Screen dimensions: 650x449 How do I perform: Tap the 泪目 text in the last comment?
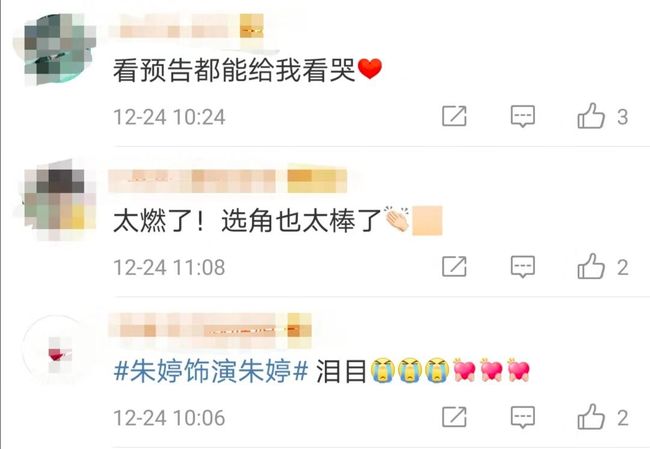coord(341,371)
